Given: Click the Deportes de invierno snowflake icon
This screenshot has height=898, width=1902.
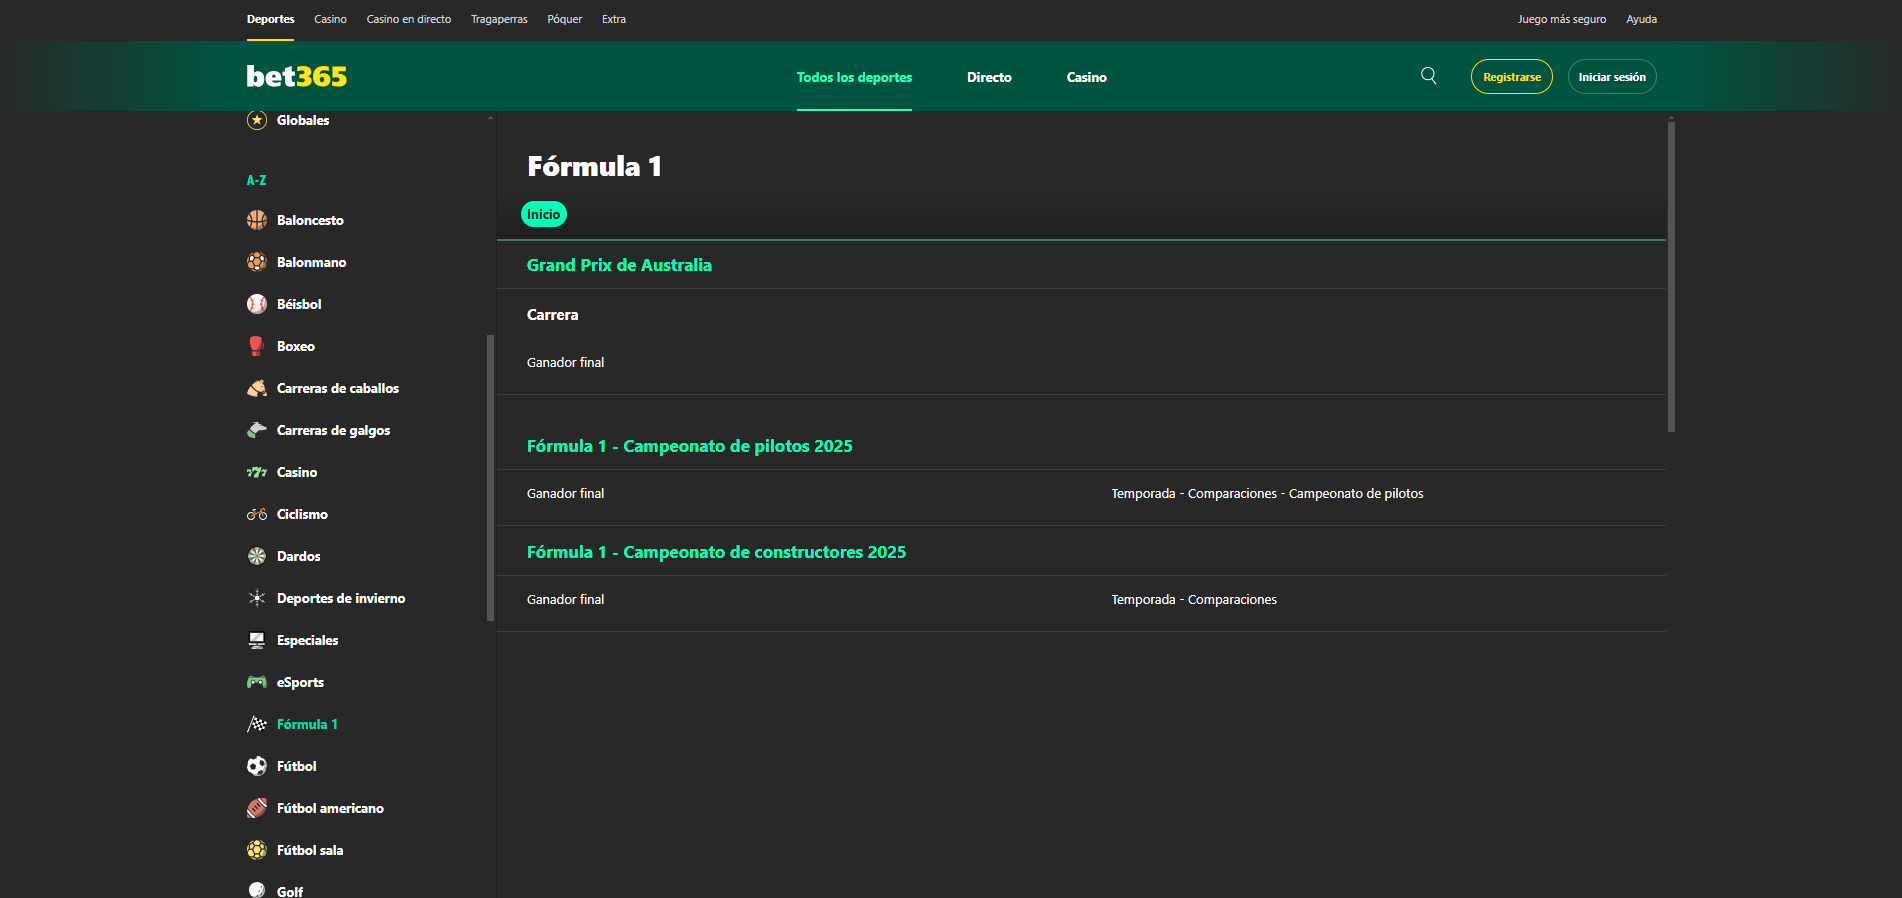Looking at the screenshot, I should (257, 598).
